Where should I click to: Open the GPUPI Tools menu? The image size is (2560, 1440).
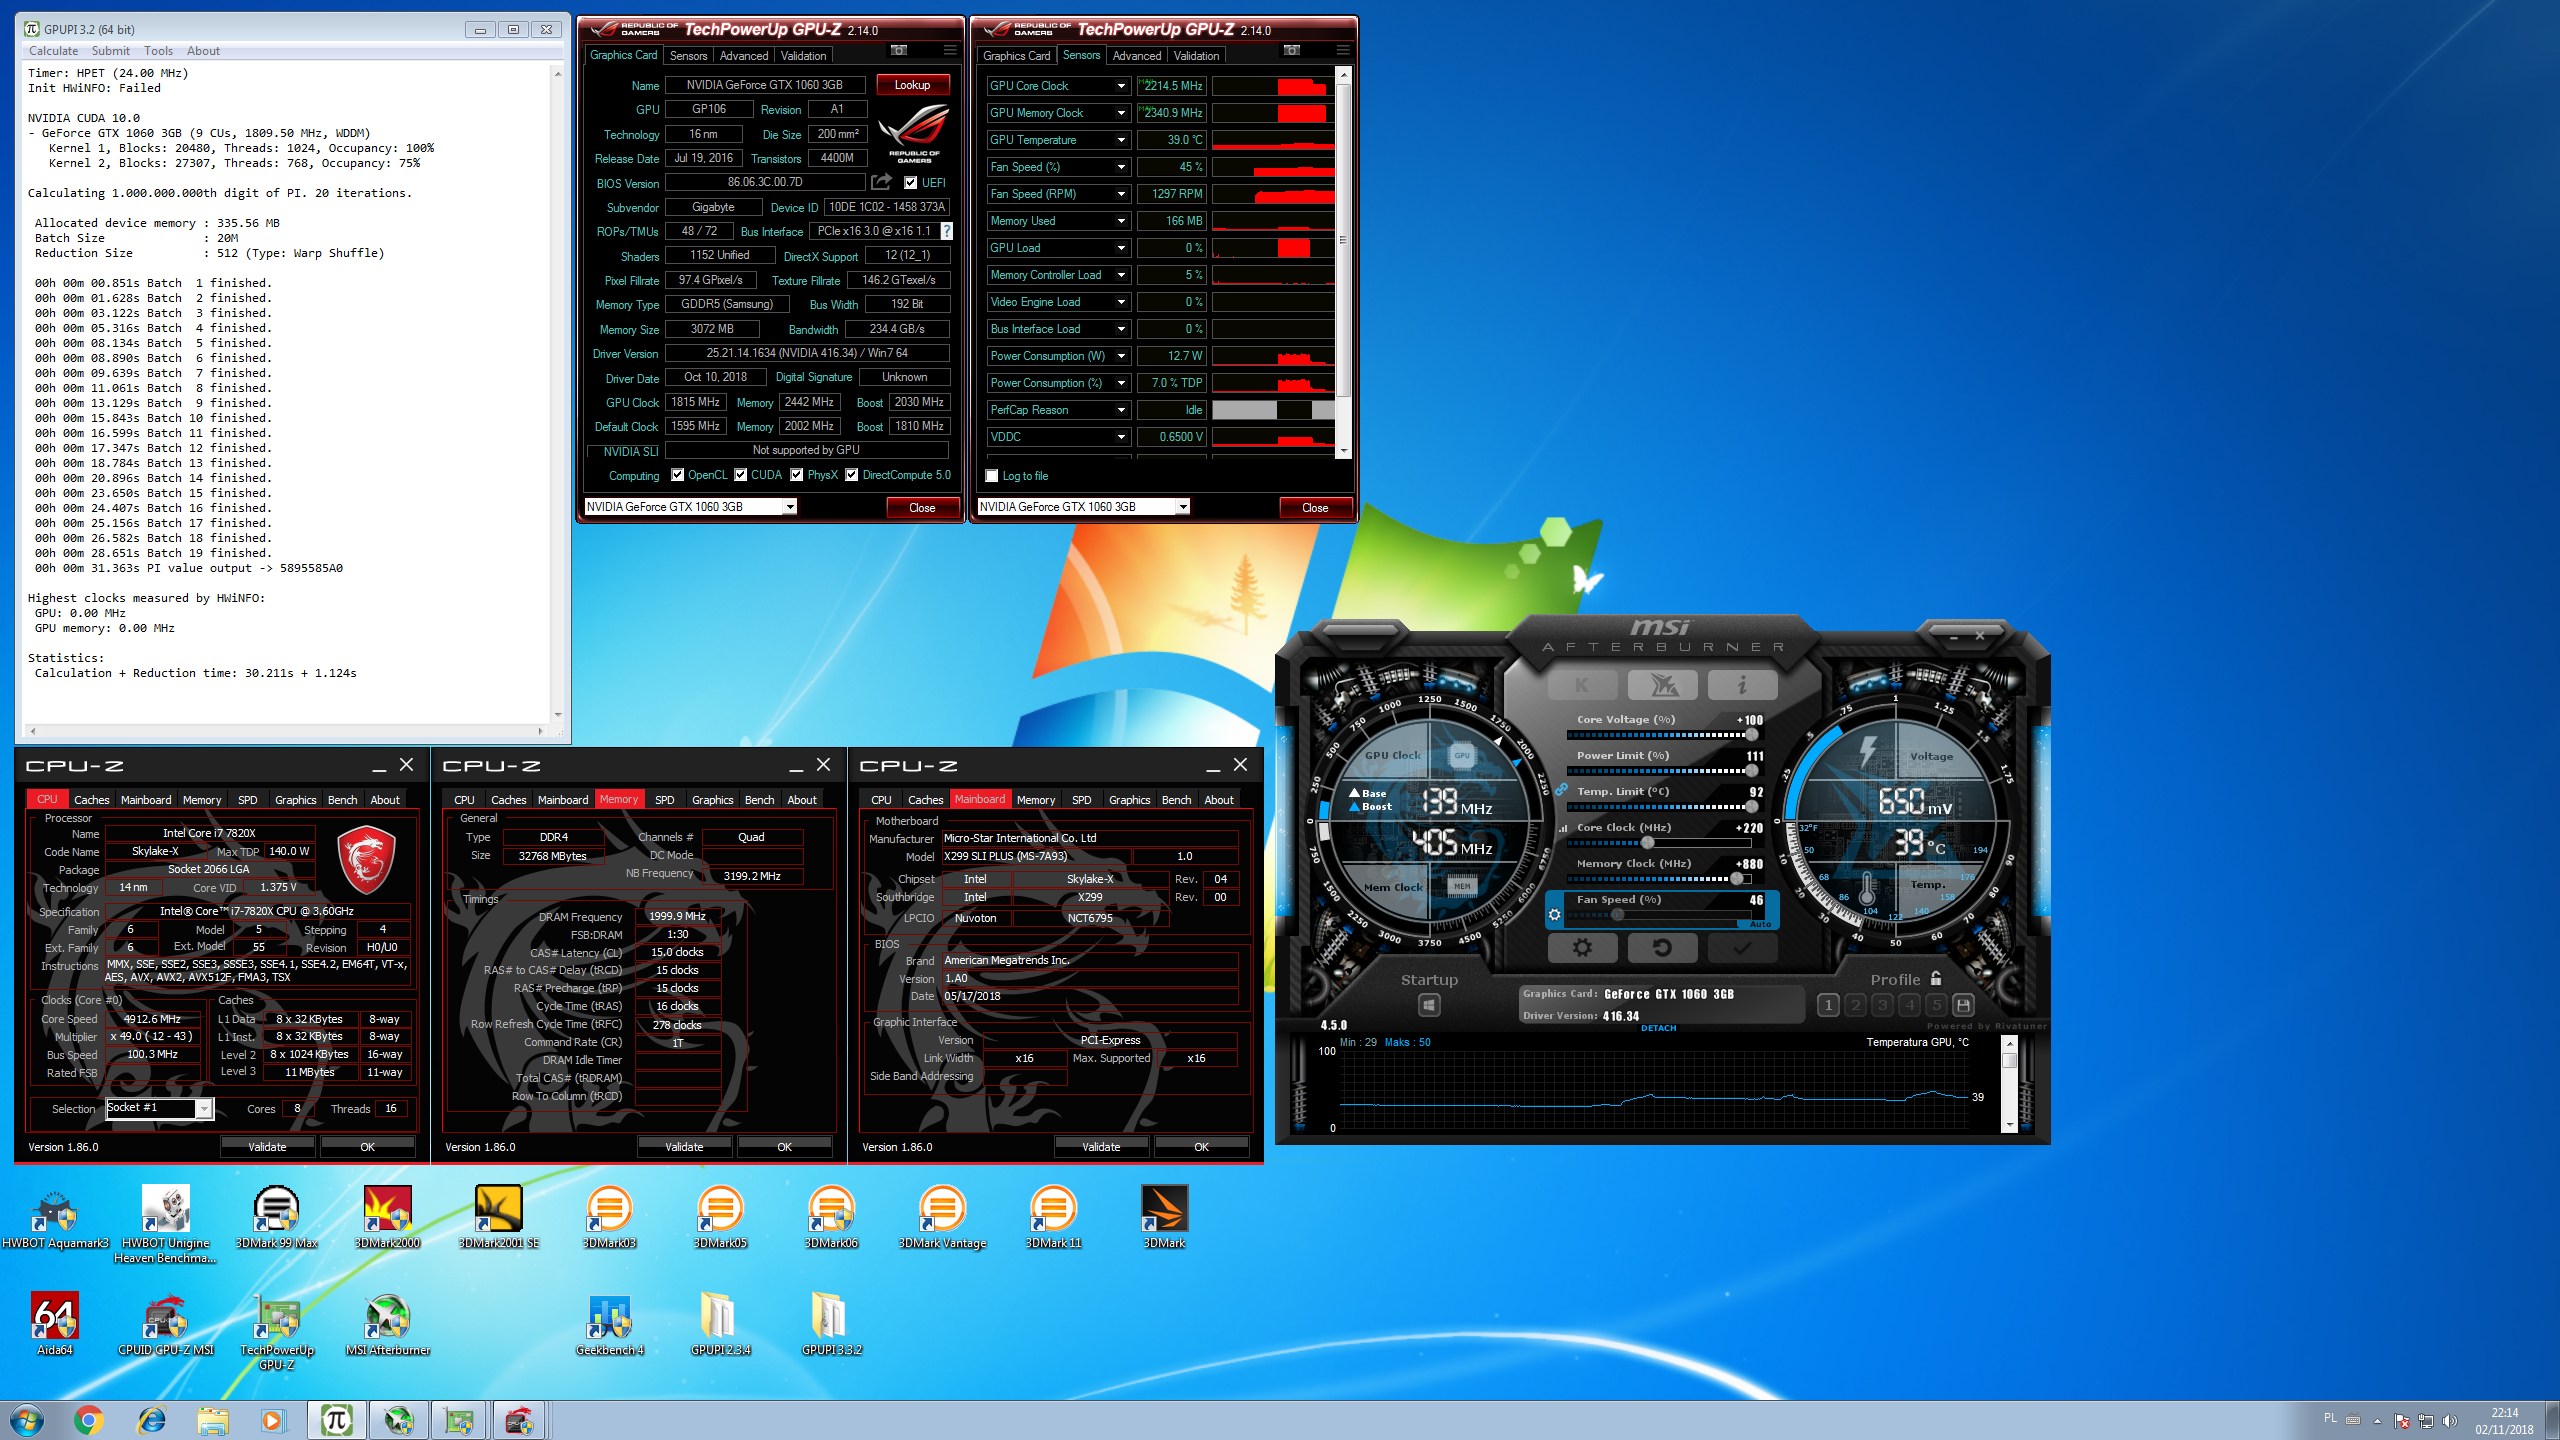pos(158,51)
